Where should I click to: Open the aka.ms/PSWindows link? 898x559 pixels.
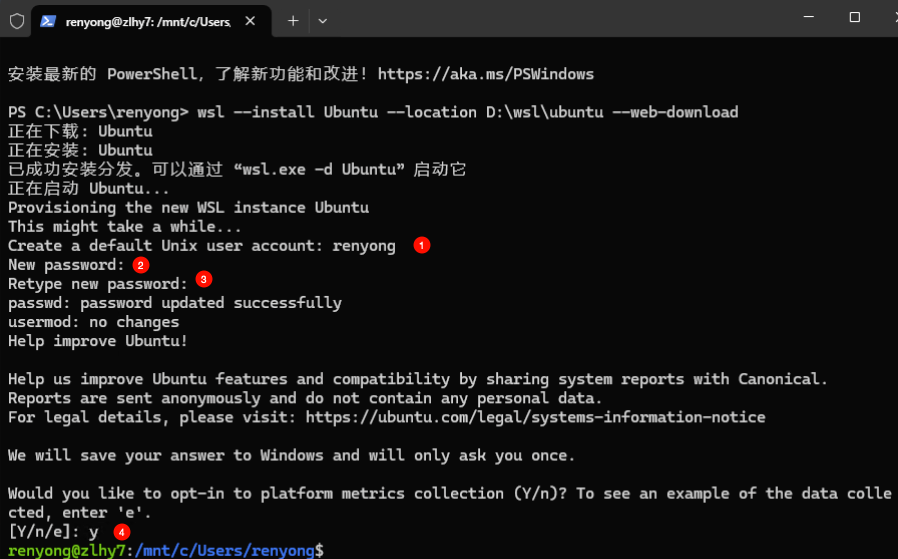tap(486, 74)
